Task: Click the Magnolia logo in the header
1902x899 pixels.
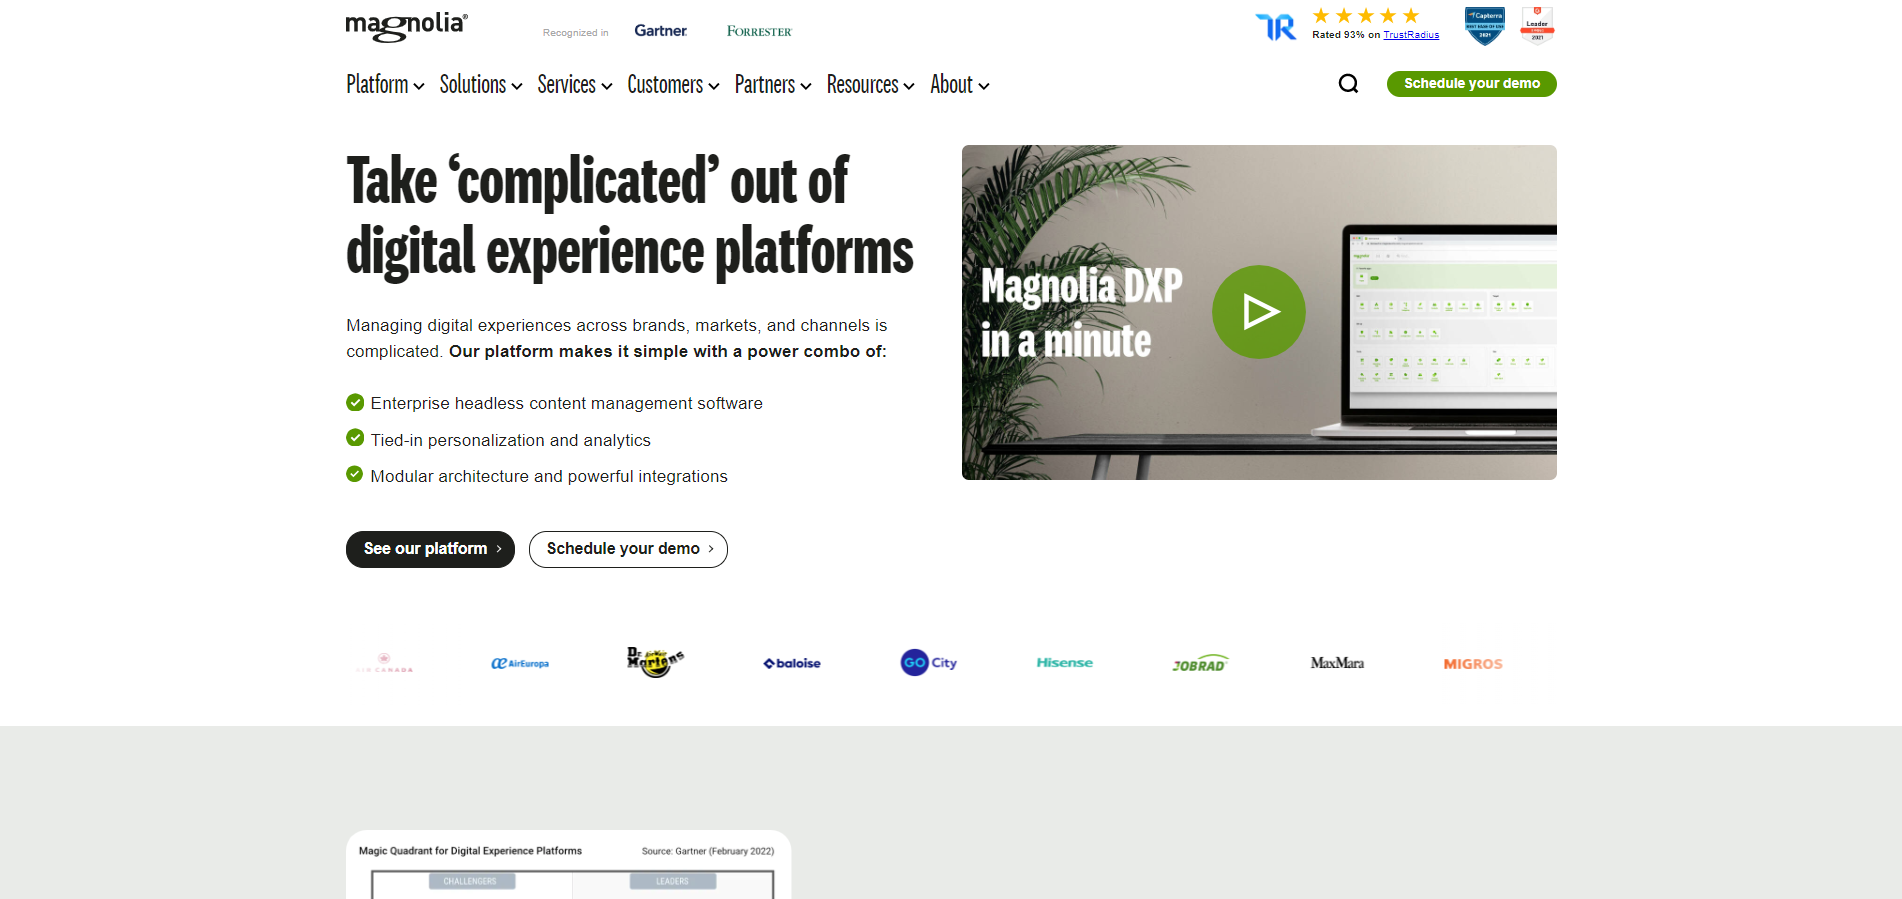Action: (406, 26)
